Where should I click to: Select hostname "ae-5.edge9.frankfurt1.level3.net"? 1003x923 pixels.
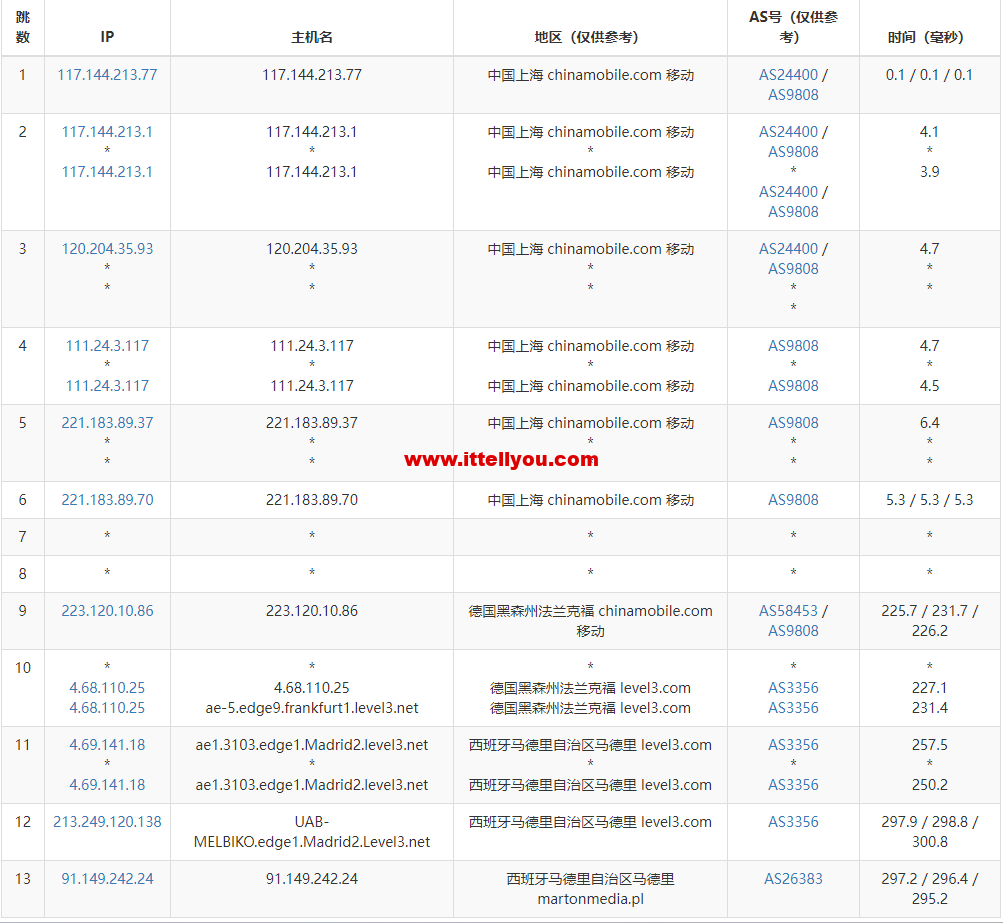[x=312, y=708]
